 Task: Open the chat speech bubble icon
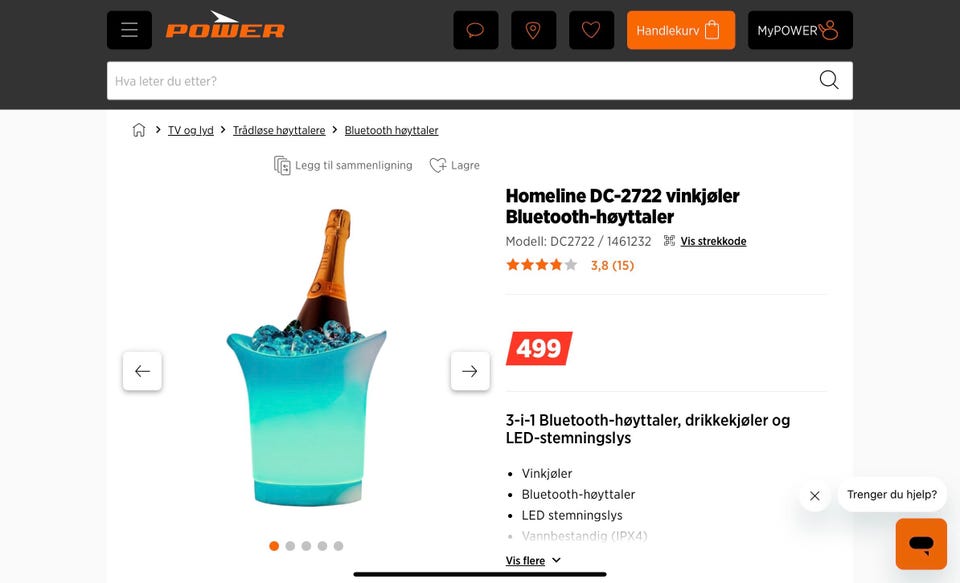click(x=476, y=30)
